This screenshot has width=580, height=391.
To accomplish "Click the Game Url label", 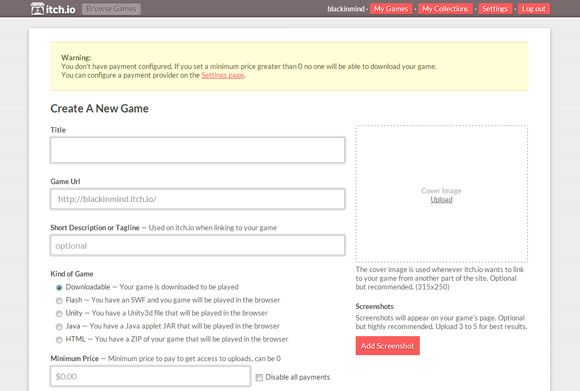I will [65, 182].
